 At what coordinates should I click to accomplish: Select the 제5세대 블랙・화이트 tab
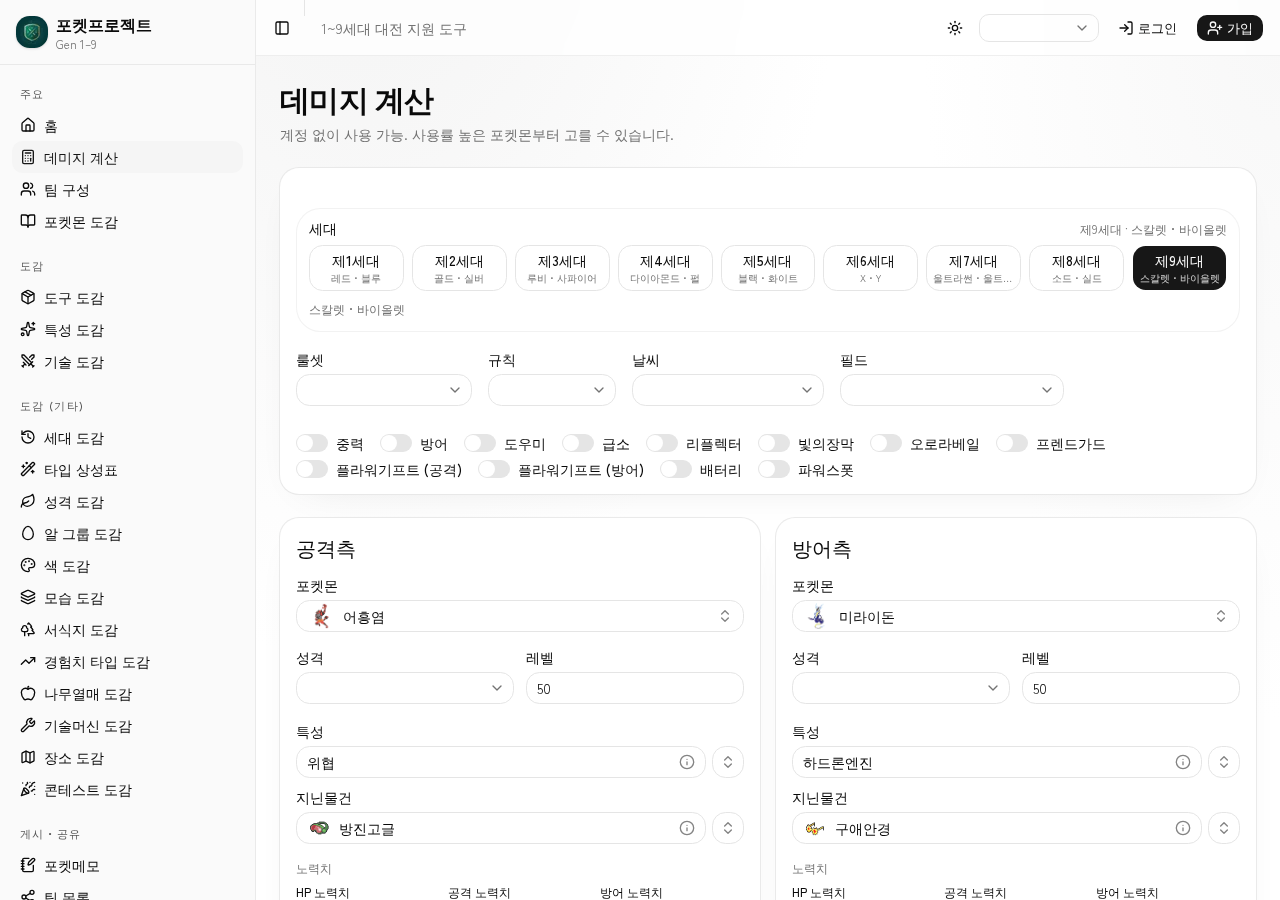pos(768,268)
